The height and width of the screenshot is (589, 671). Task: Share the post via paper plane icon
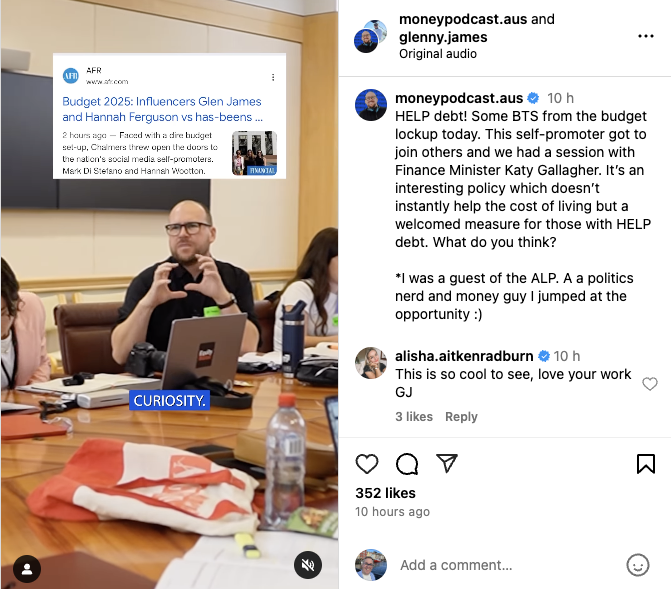tap(447, 463)
